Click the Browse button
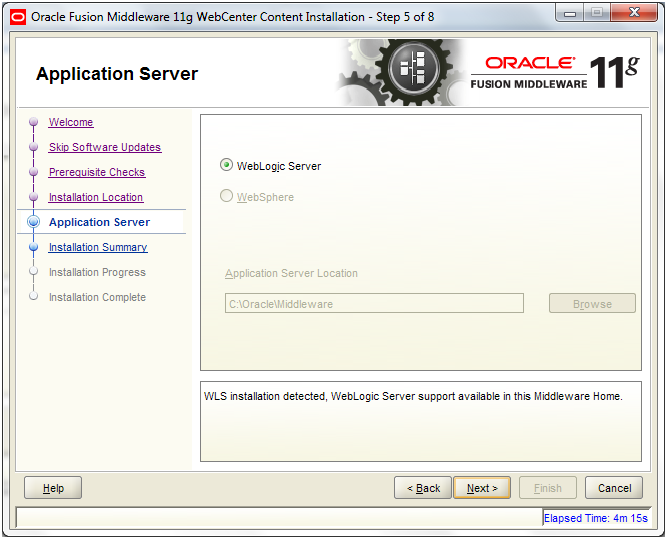 coord(592,303)
